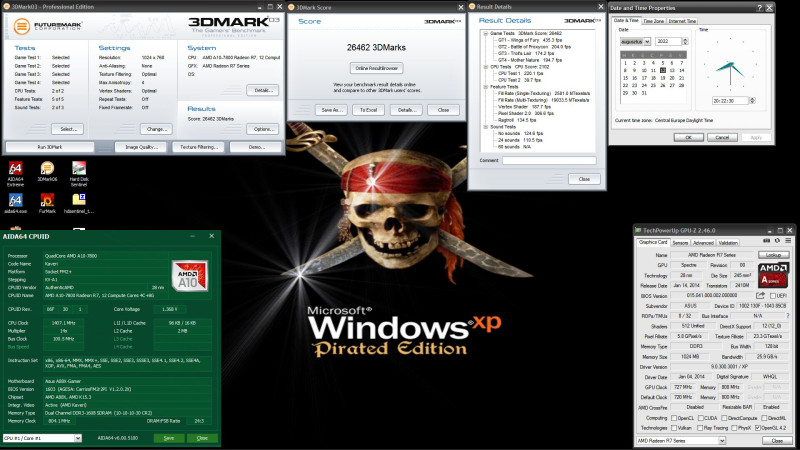The height and width of the screenshot is (450, 800).
Task: Click the Texture Filtering button in 3DMark03
Action: point(199,147)
